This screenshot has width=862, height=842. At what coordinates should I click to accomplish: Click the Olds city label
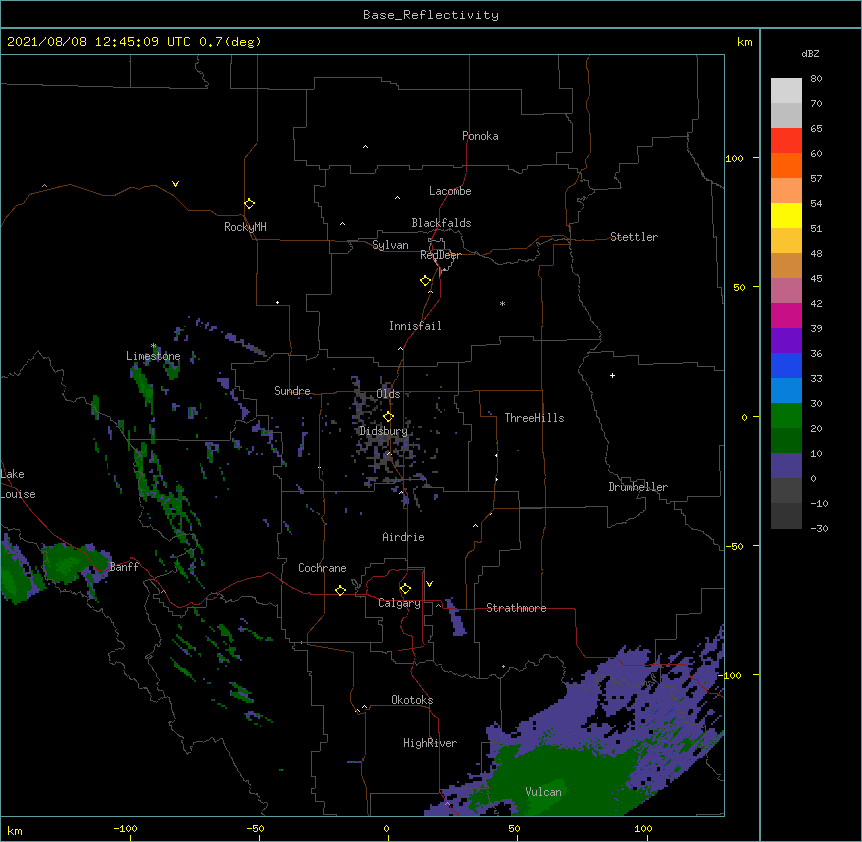point(388,394)
